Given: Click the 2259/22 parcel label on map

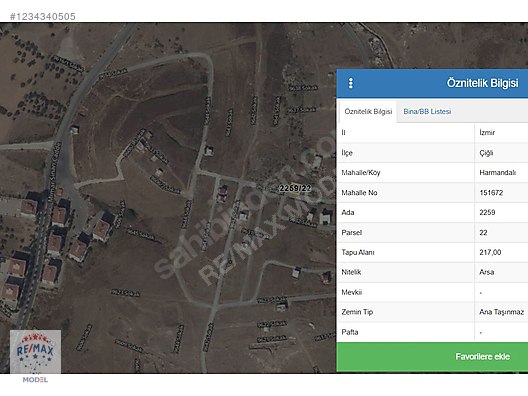Looking at the screenshot, I should tap(295, 188).
